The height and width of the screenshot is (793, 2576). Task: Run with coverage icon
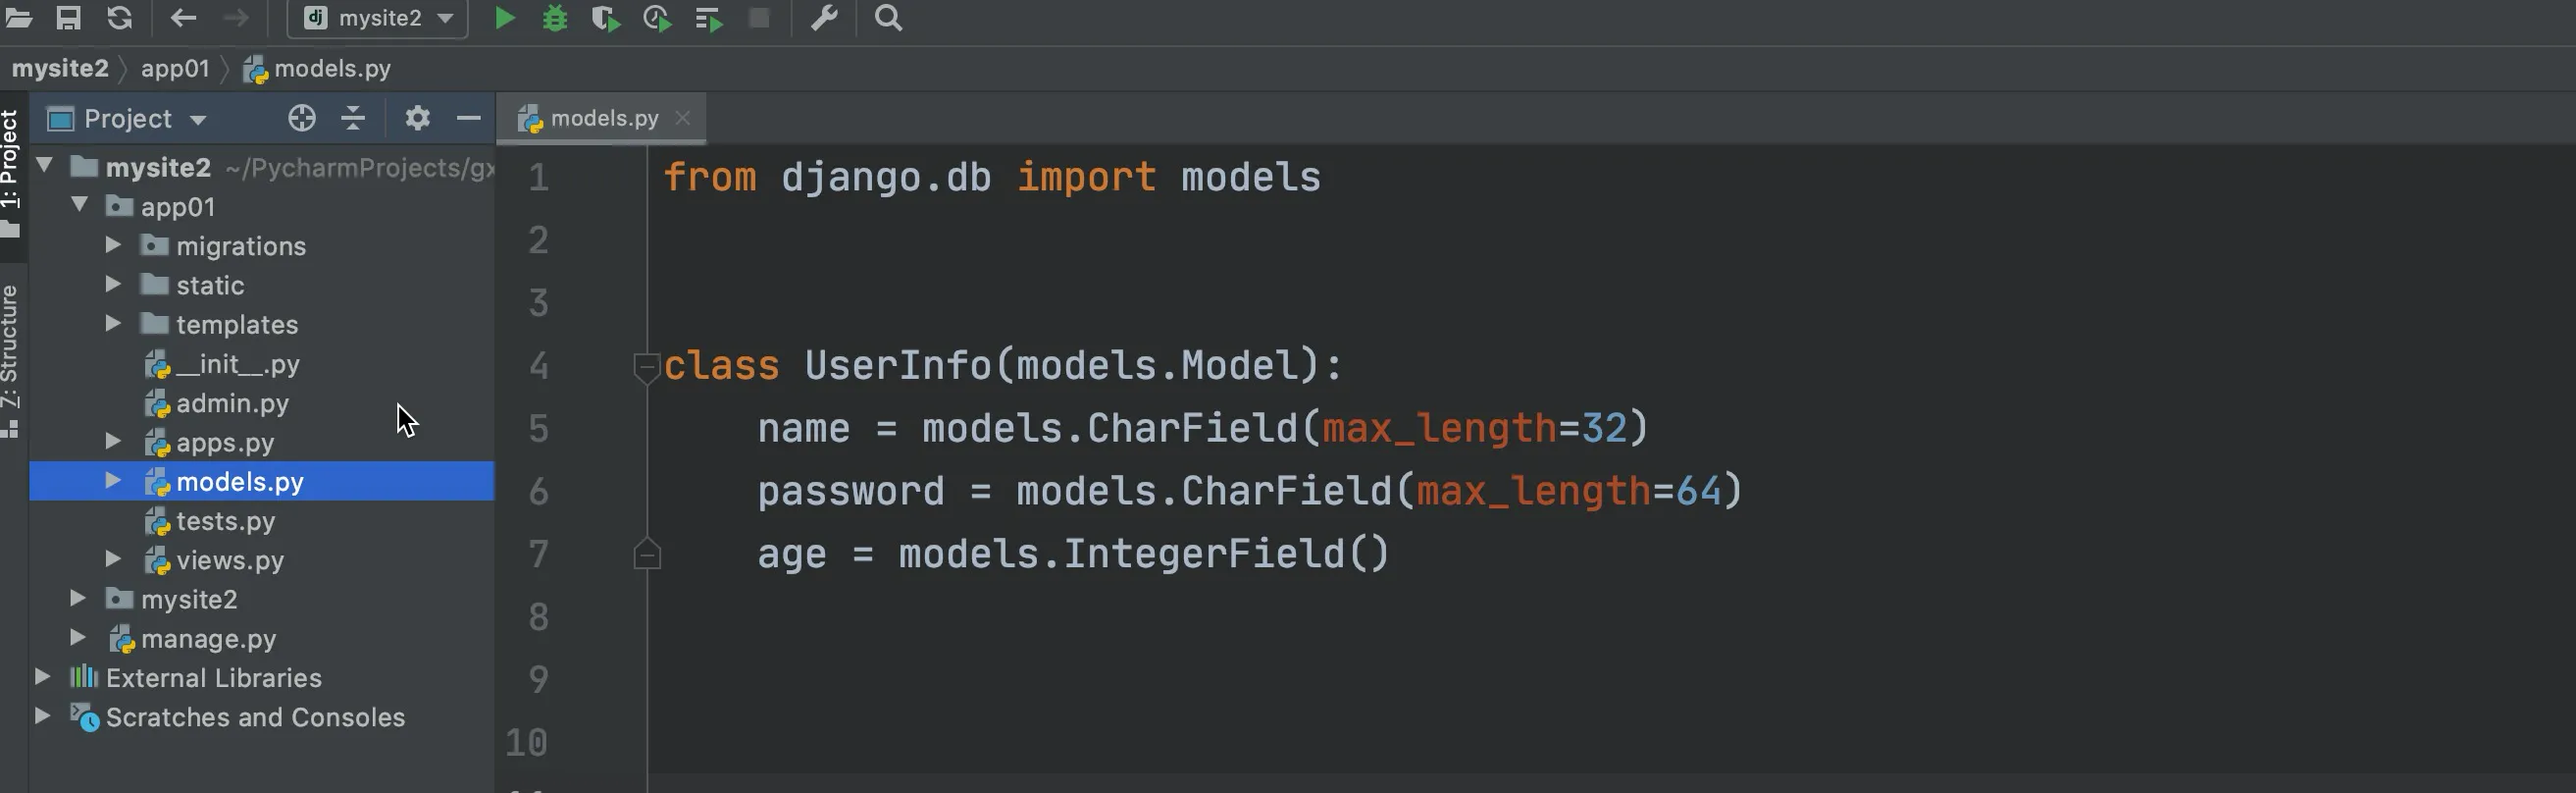(x=605, y=18)
